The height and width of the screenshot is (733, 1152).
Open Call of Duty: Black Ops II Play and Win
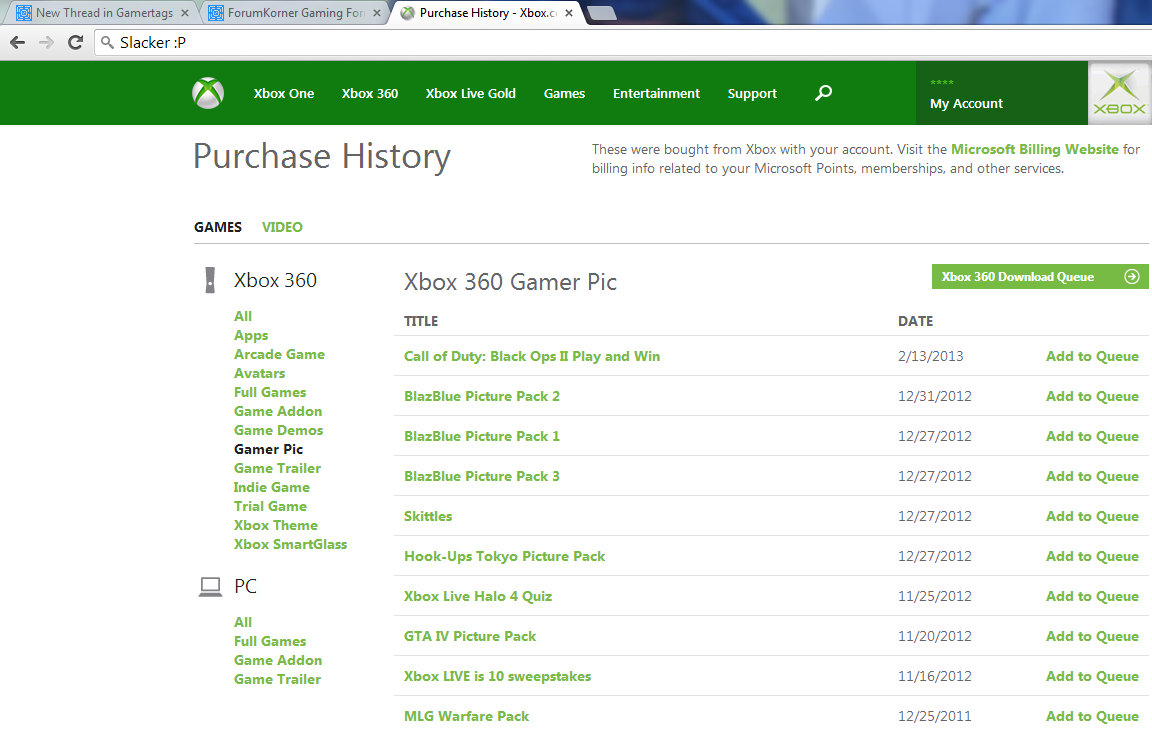pos(532,356)
